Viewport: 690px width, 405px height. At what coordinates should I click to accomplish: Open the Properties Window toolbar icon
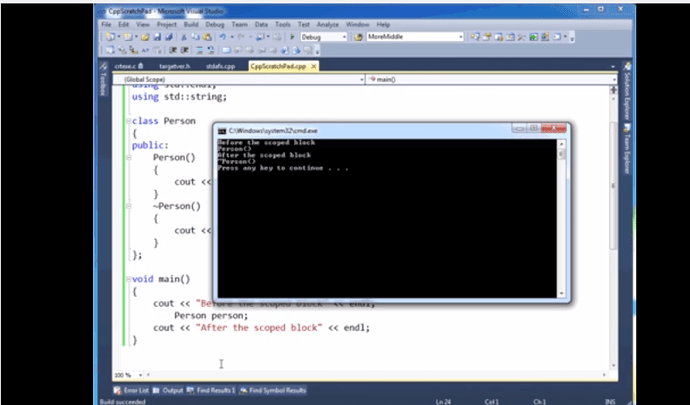click(x=487, y=37)
